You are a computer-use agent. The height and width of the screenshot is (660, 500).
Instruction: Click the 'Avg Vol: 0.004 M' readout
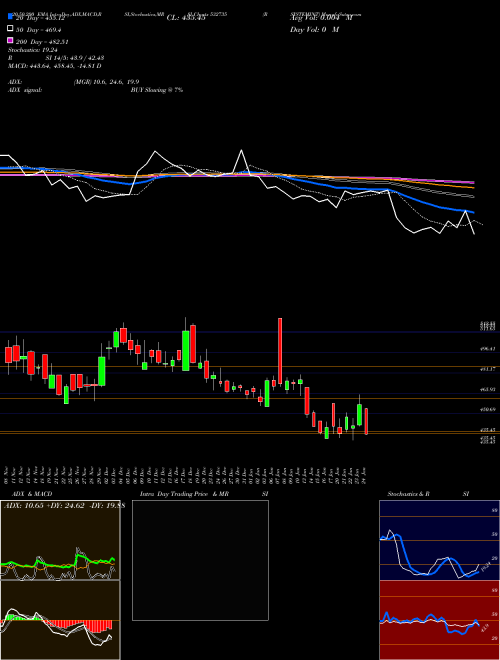[x=321, y=18]
